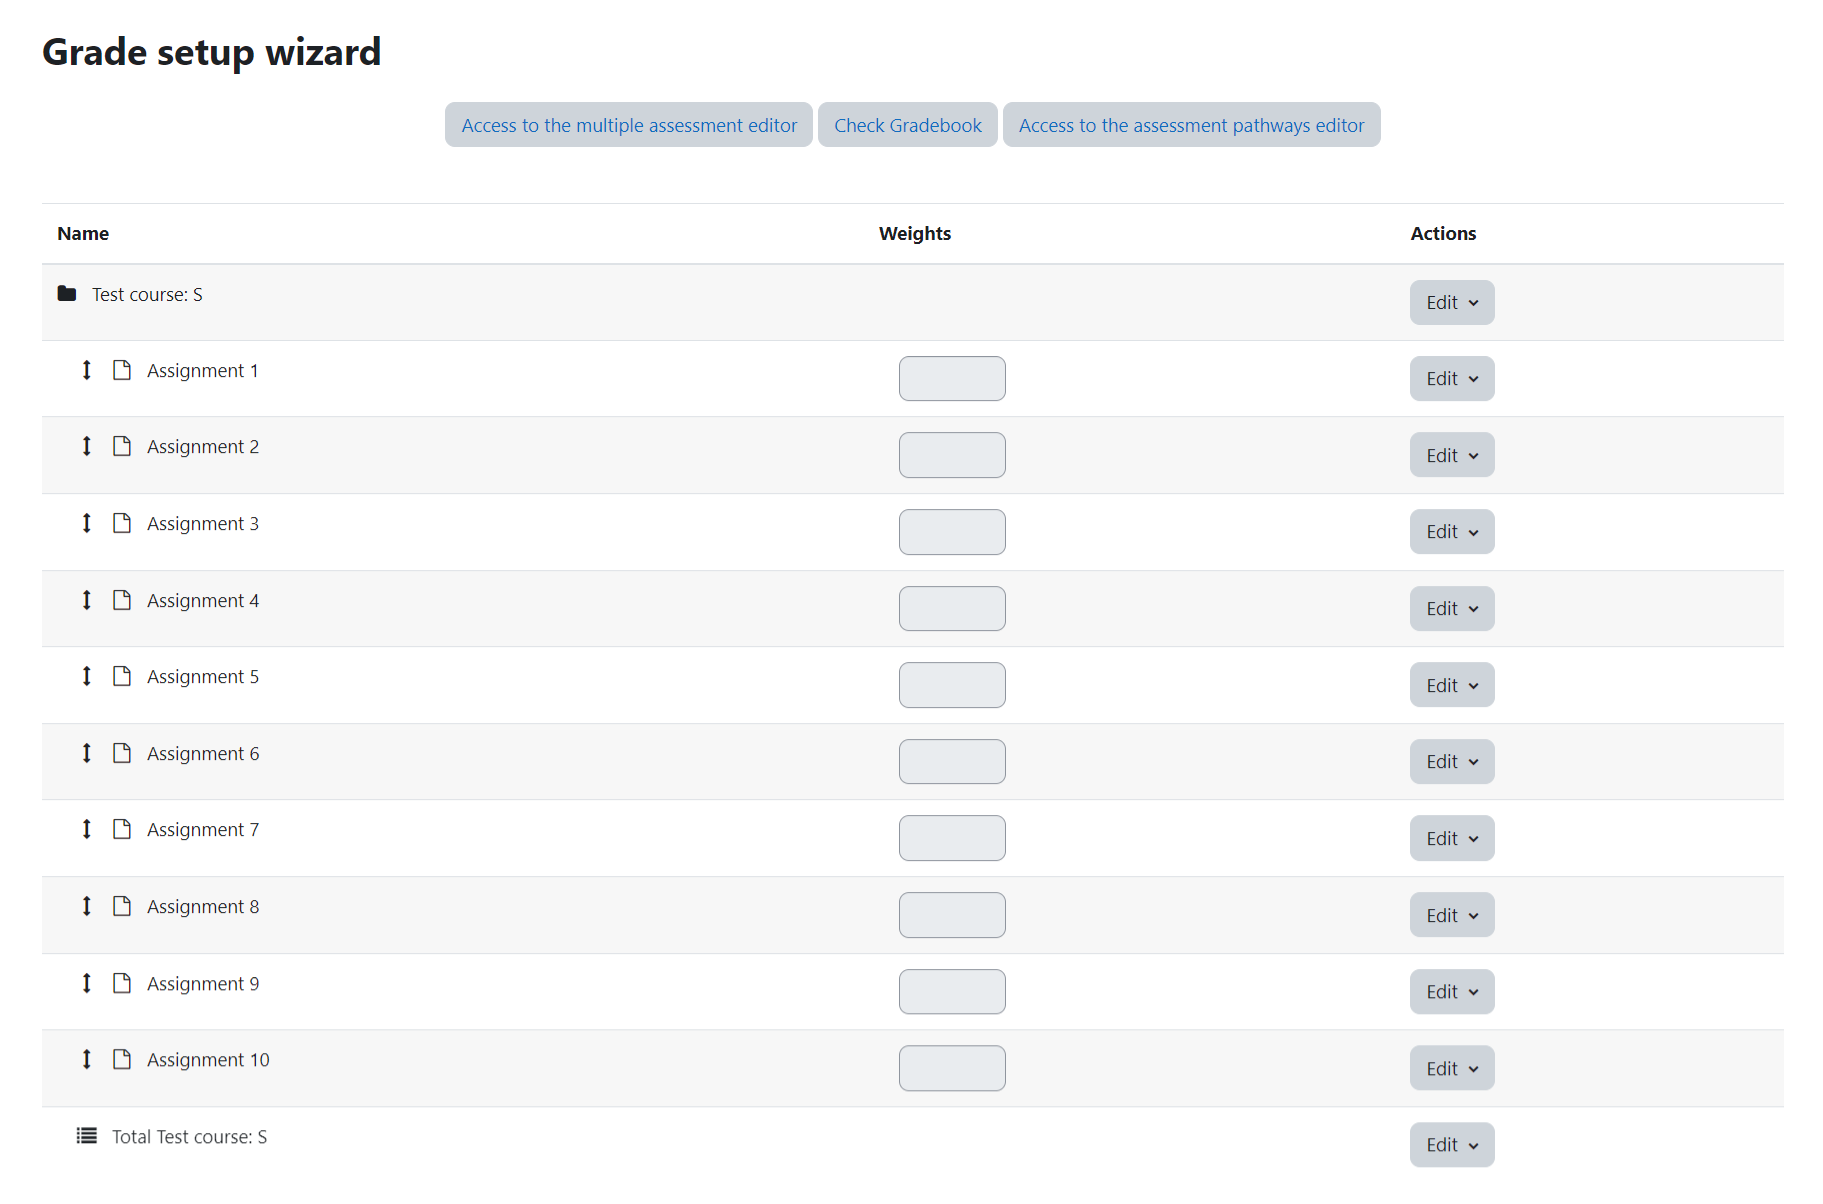Click the document icon next to Assignment 3

click(x=122, y=523)
